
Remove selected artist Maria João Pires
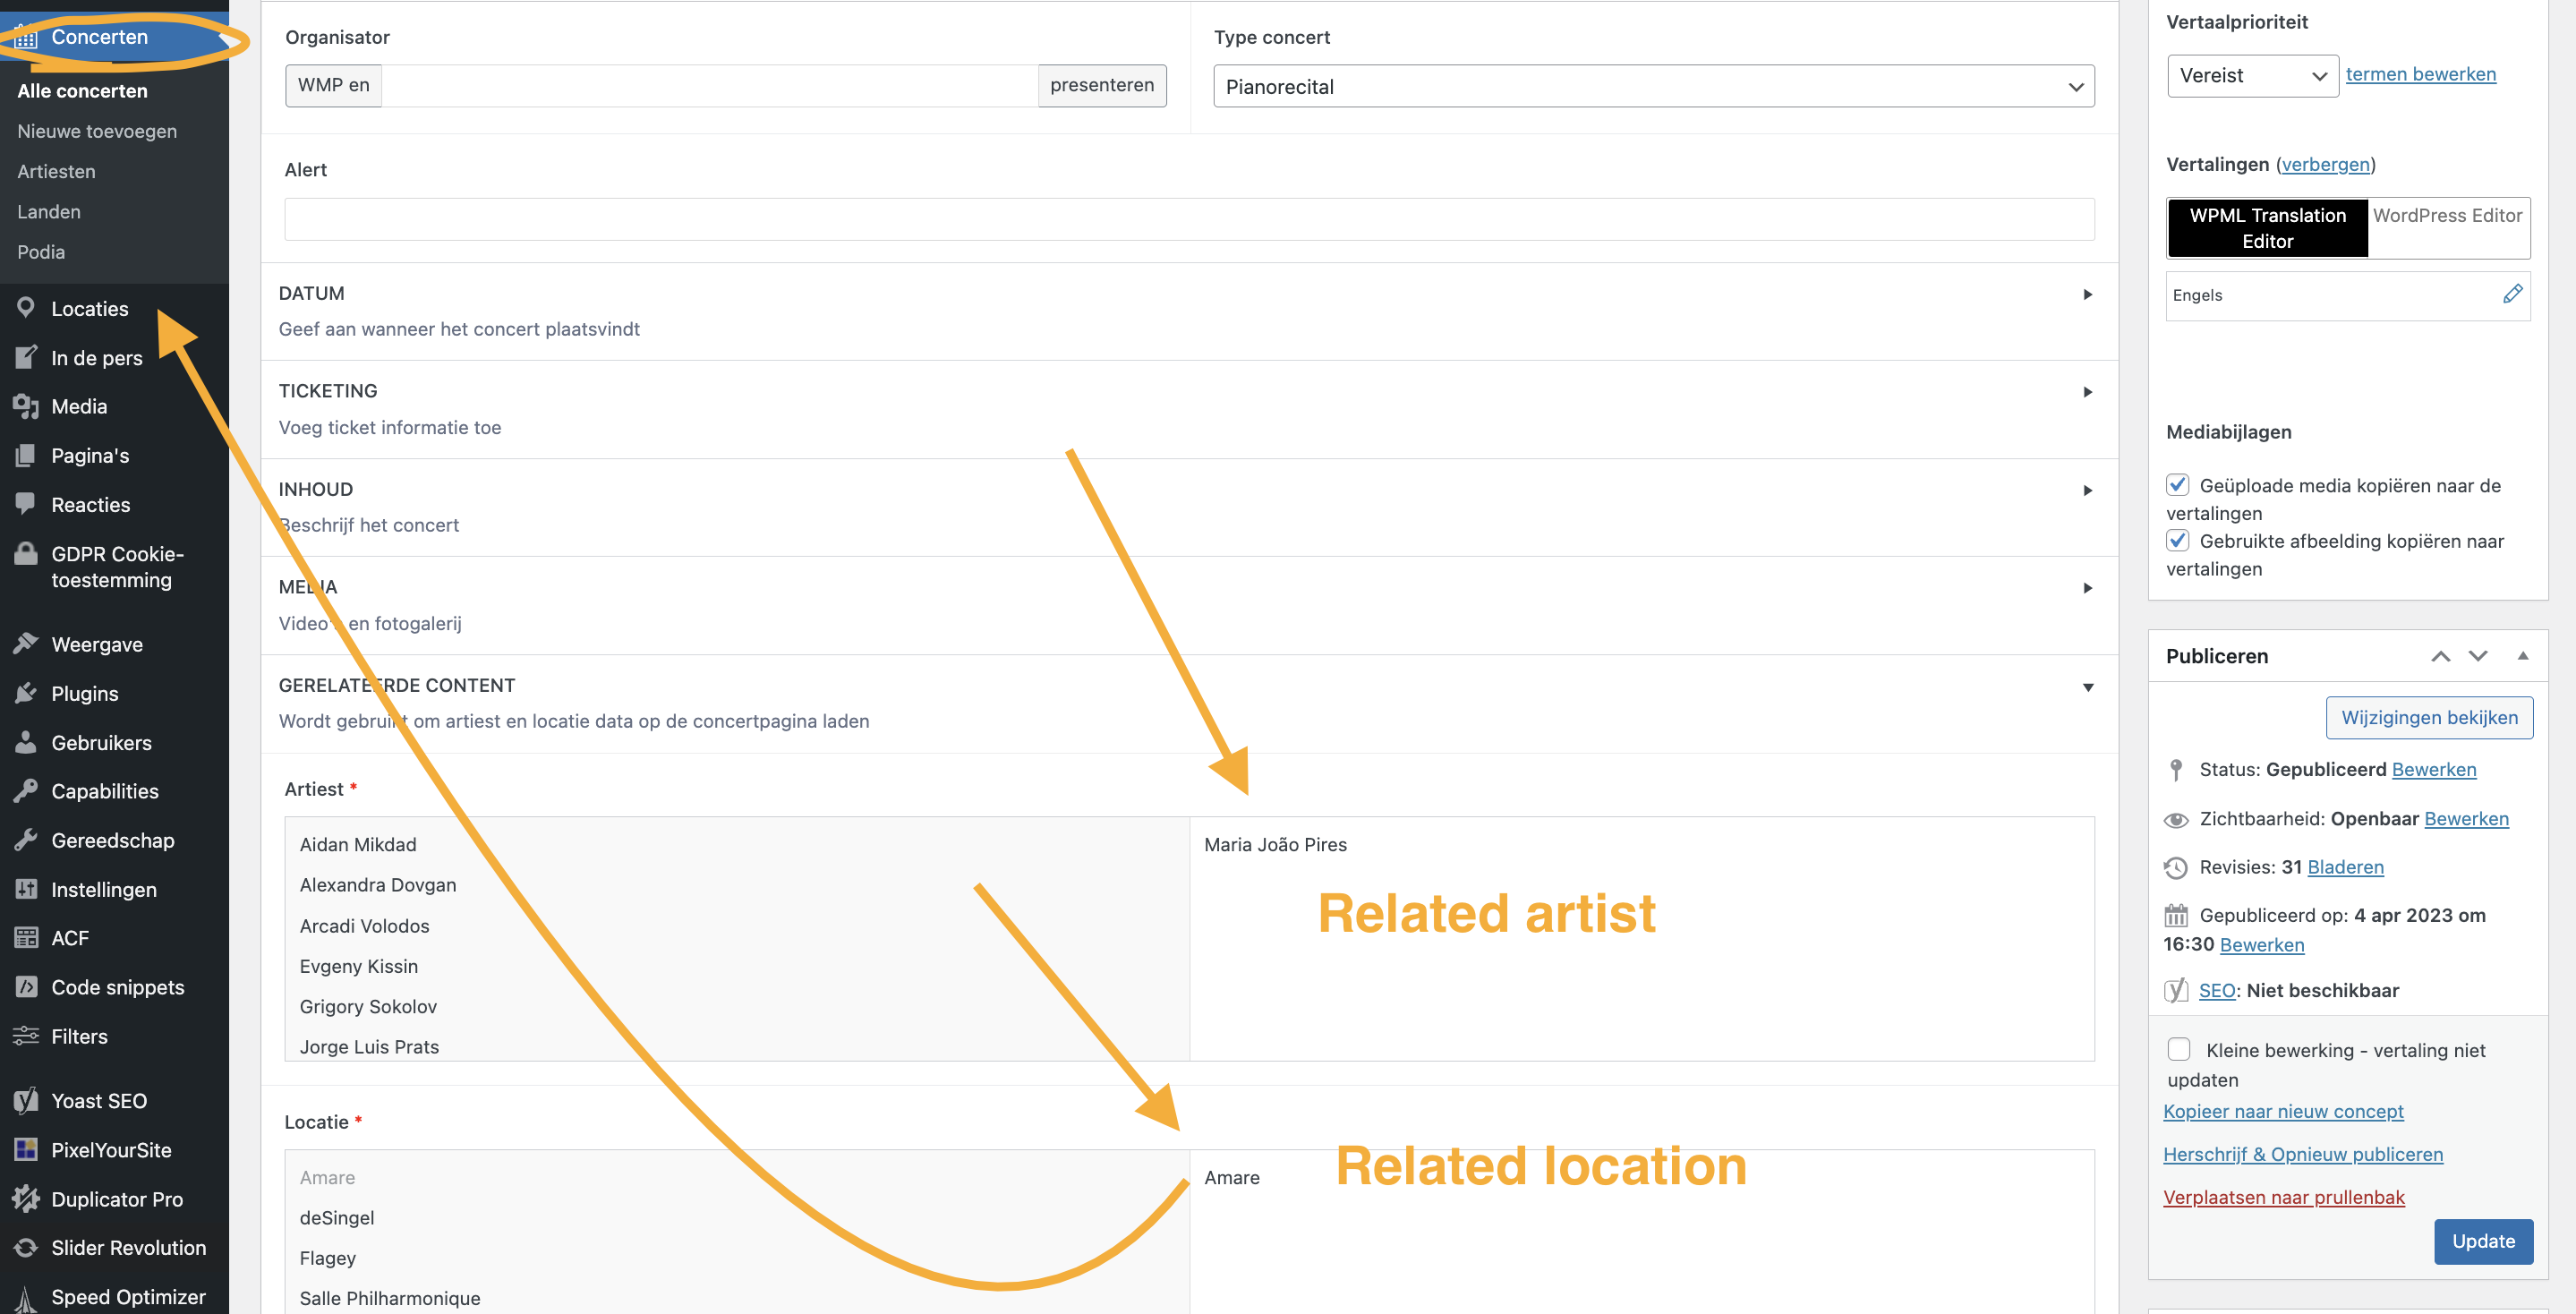[x=1275, y=844]
